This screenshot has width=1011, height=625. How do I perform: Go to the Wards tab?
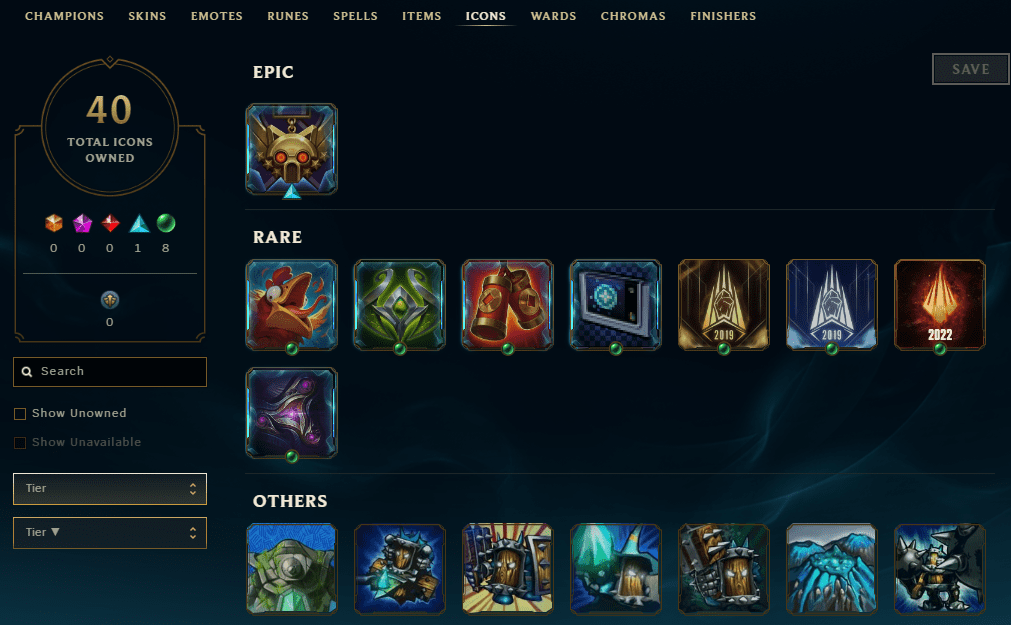click(553, 16)
